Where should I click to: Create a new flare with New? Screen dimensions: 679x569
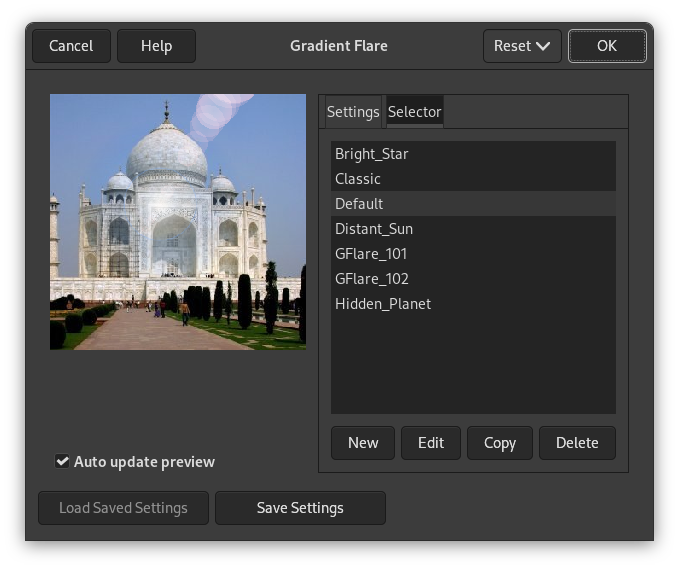[363, 443]
